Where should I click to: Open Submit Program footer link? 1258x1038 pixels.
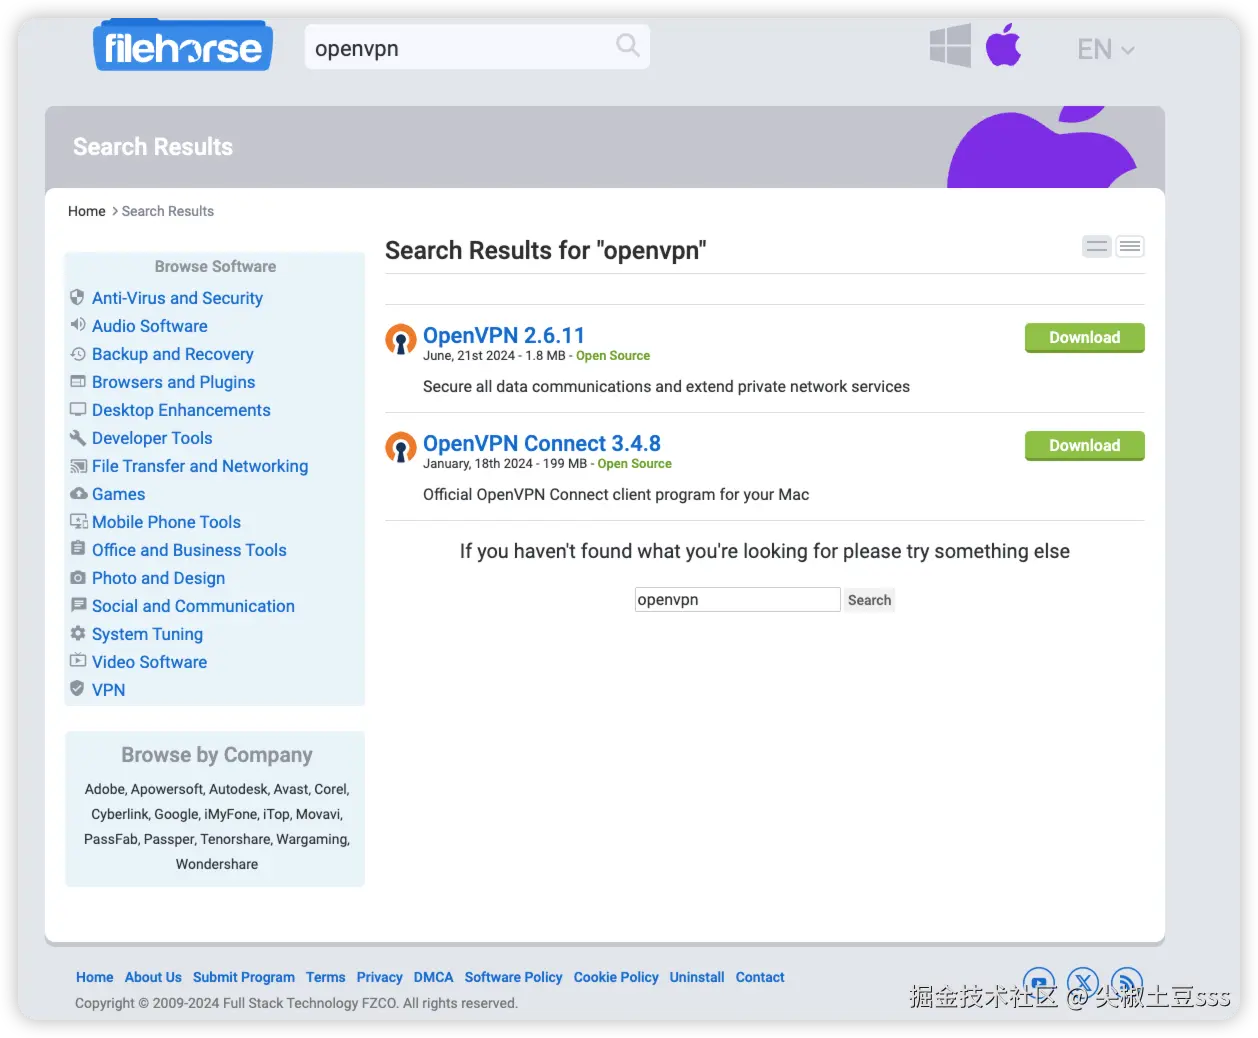[x=244, y=977]
